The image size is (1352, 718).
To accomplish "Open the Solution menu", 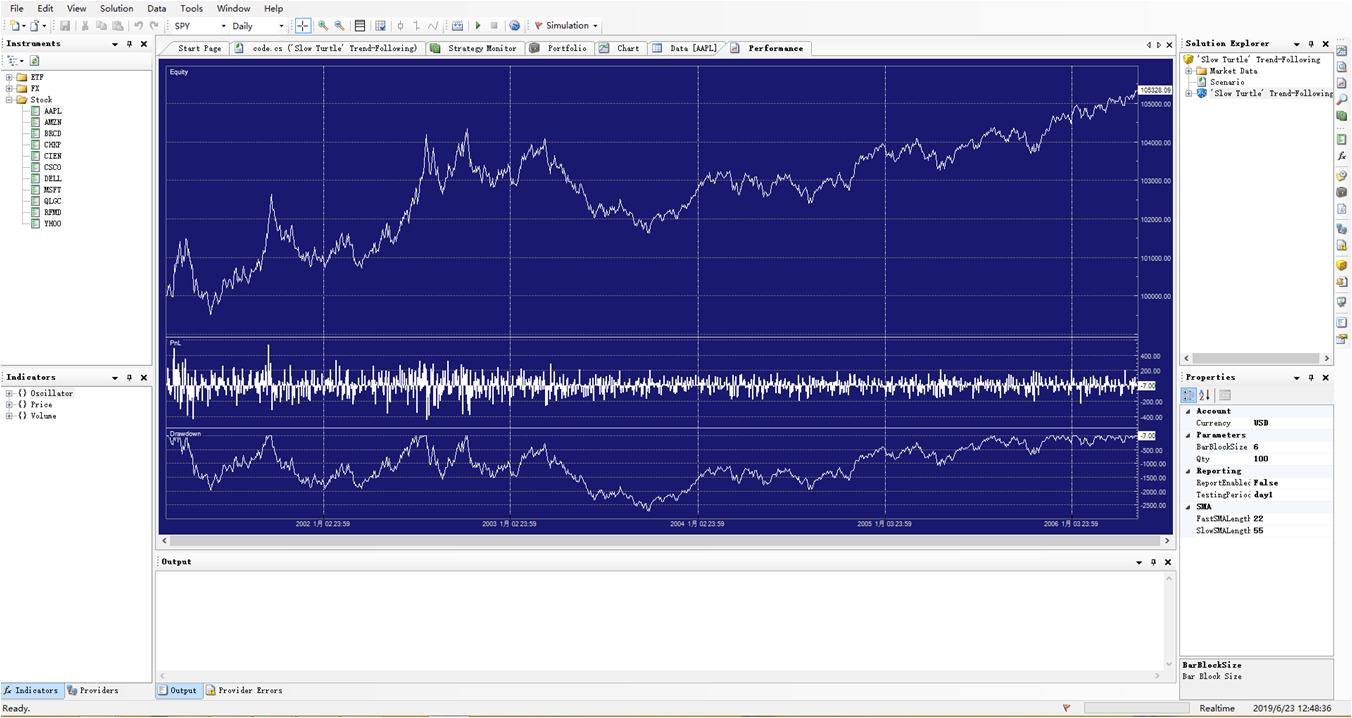I will (x=116, y=8).
